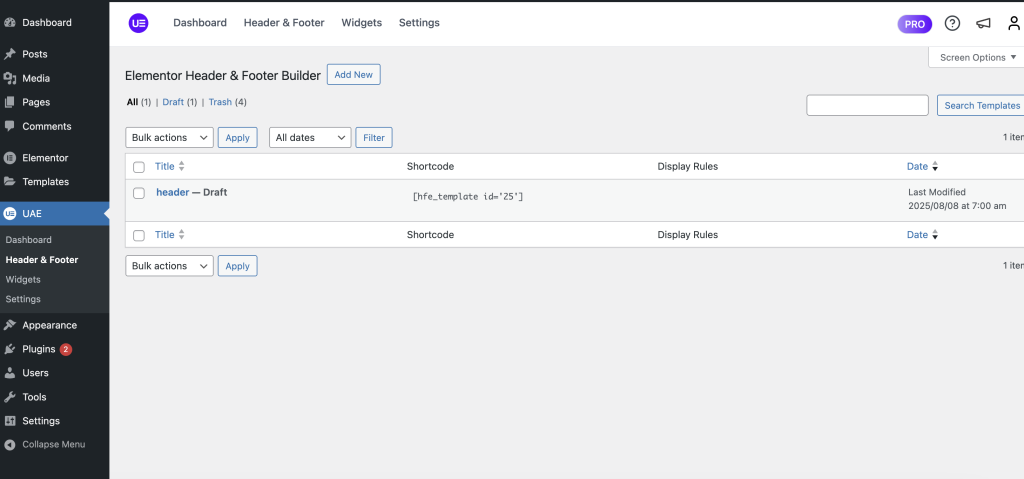Click the UAE logo icon in sidebar

coord(9,214)
